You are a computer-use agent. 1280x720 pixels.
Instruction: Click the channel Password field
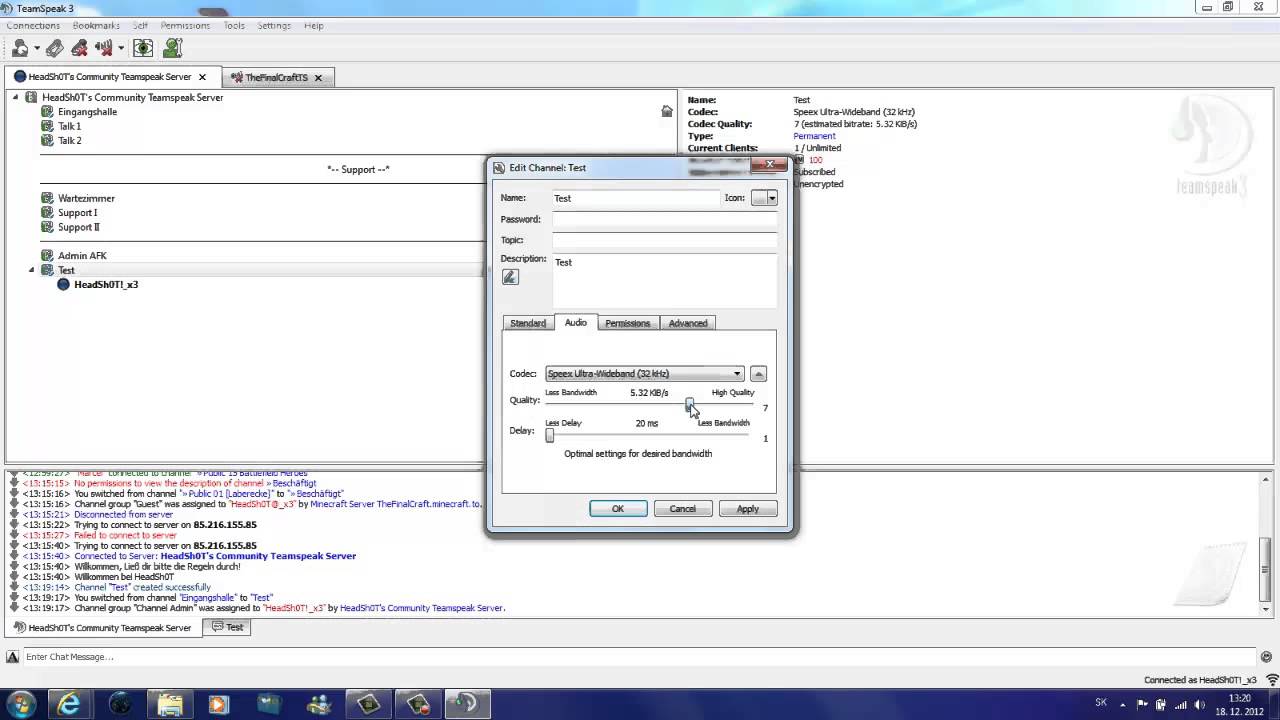tap(664, 219)
